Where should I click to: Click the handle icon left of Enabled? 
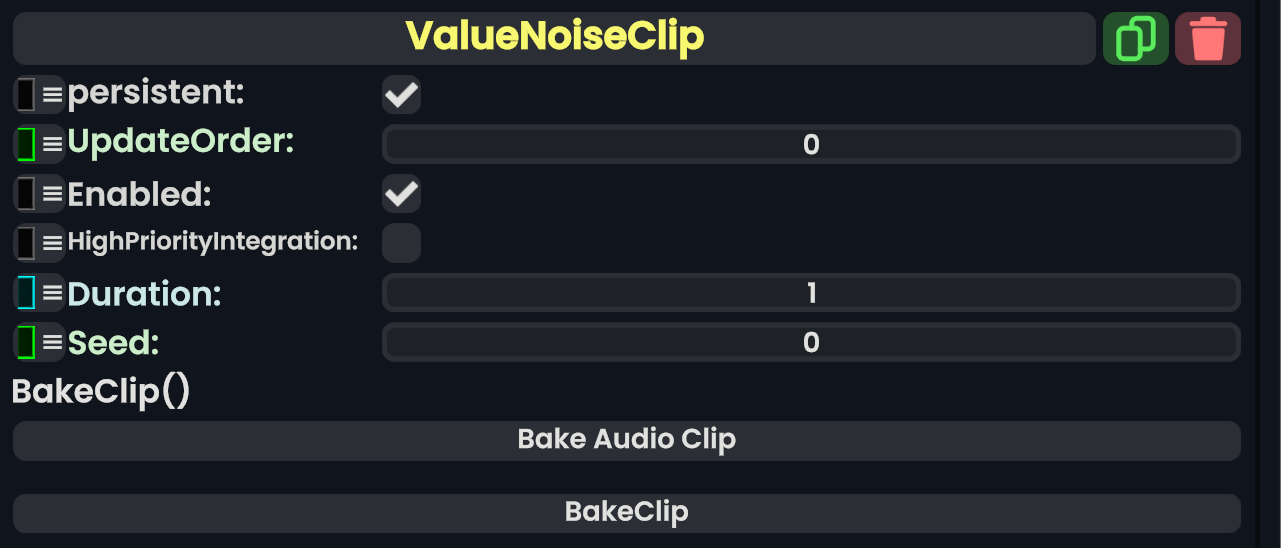39,193
